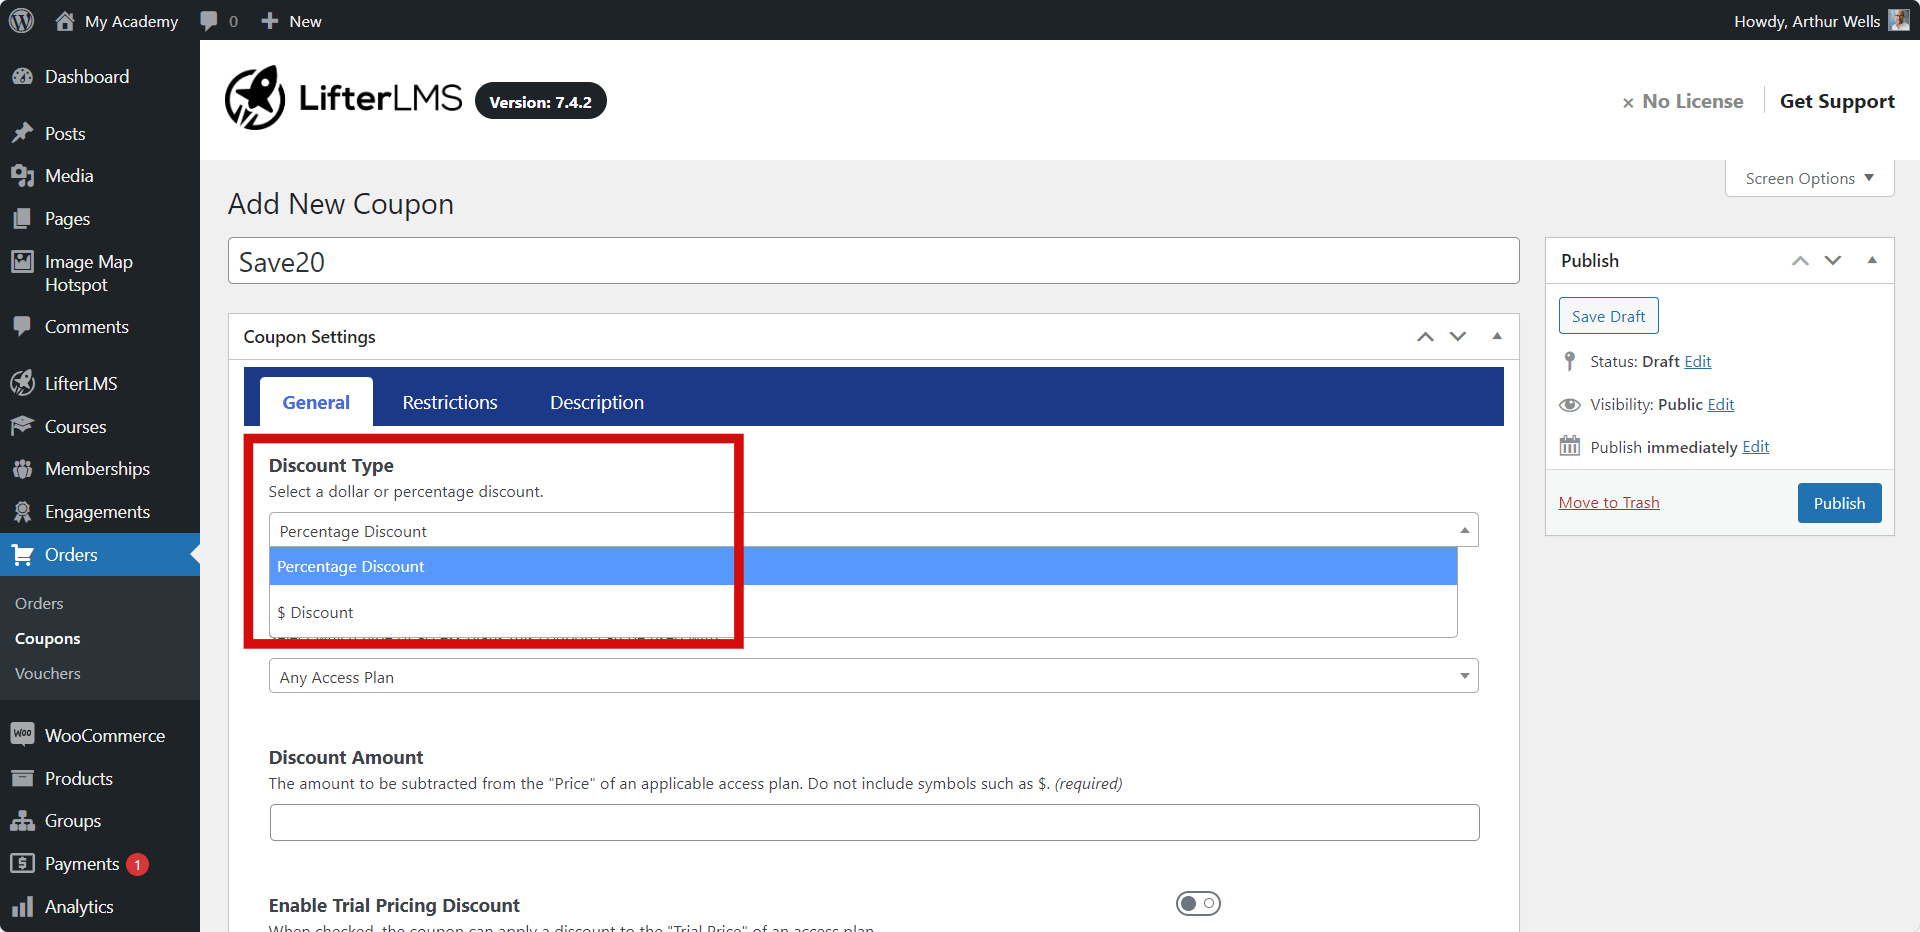Viewport: 1920px width, 932px height.
Task: Open the Discount Type dropdown
Action: (x=873, y=530)
